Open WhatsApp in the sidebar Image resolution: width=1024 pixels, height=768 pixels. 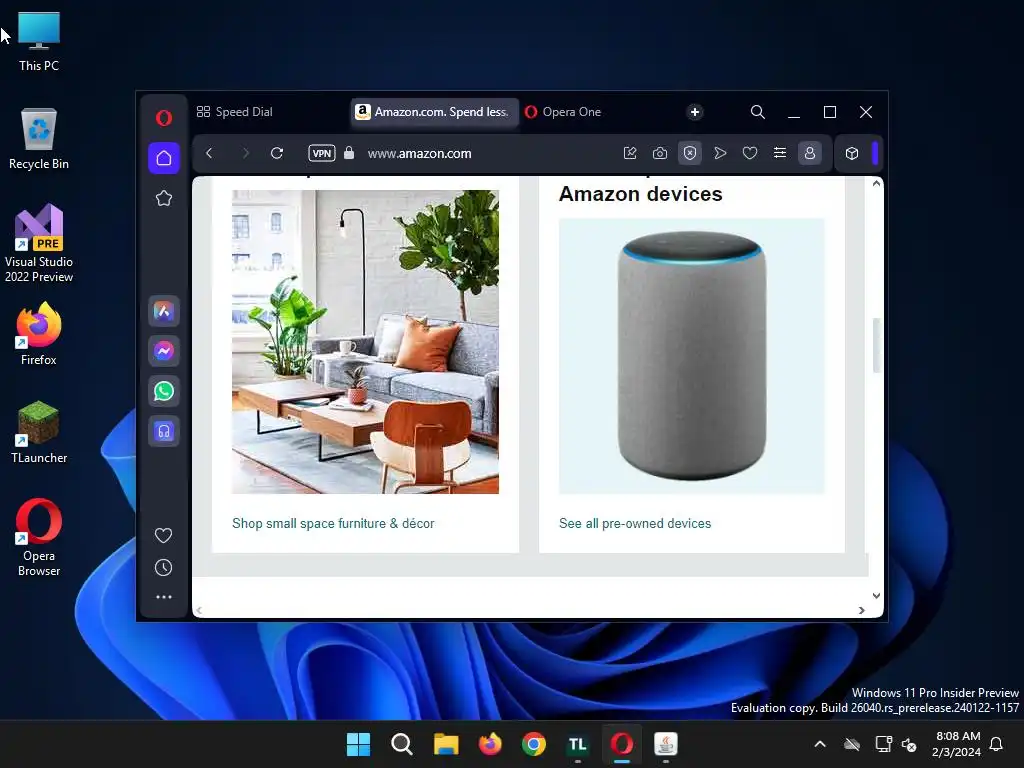(164, 391)
